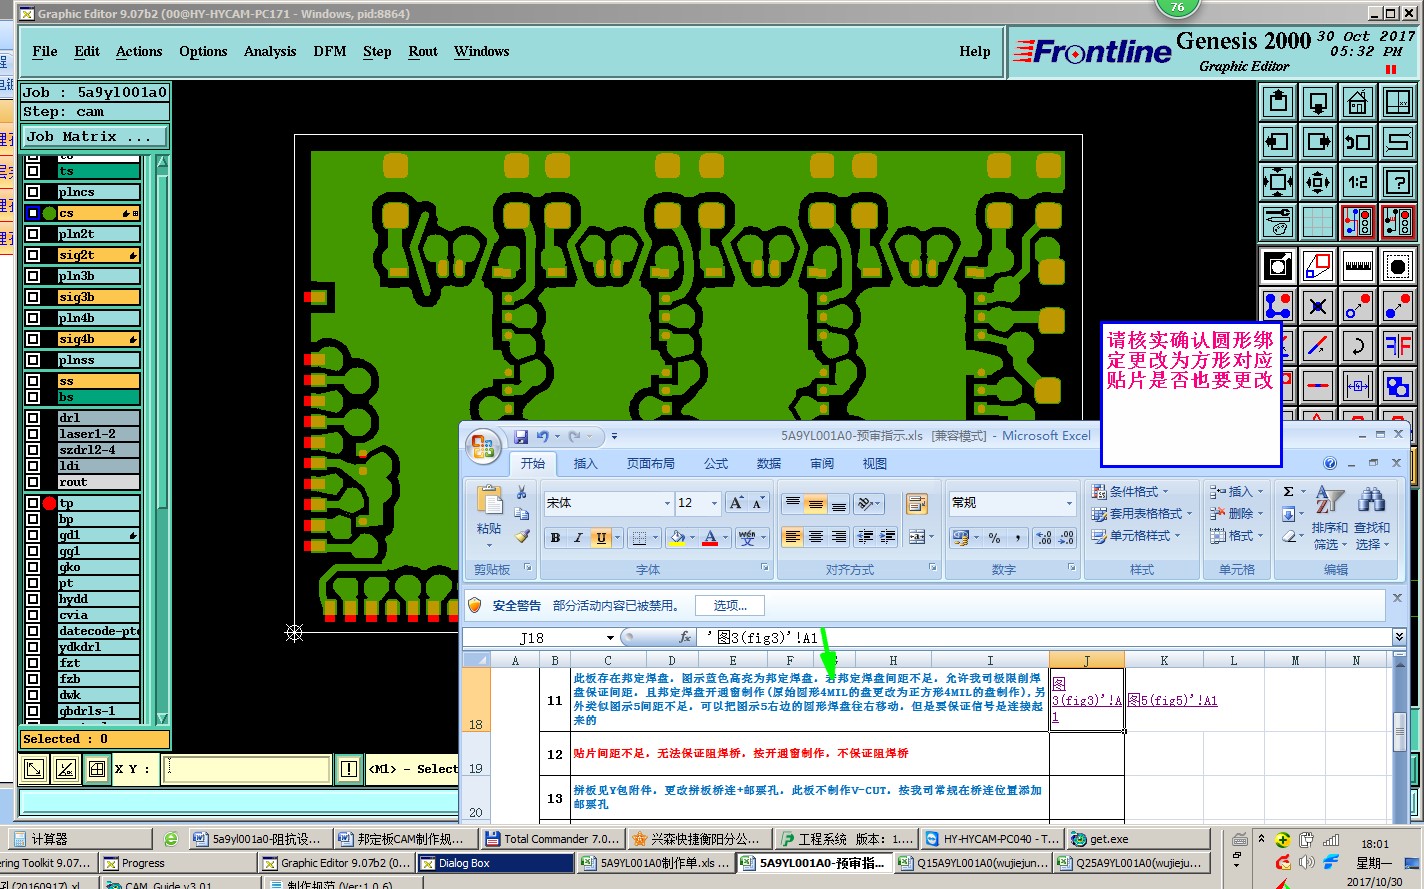Click the Job Matrix button
This screenshot has width=1424, height=889.
95,137
